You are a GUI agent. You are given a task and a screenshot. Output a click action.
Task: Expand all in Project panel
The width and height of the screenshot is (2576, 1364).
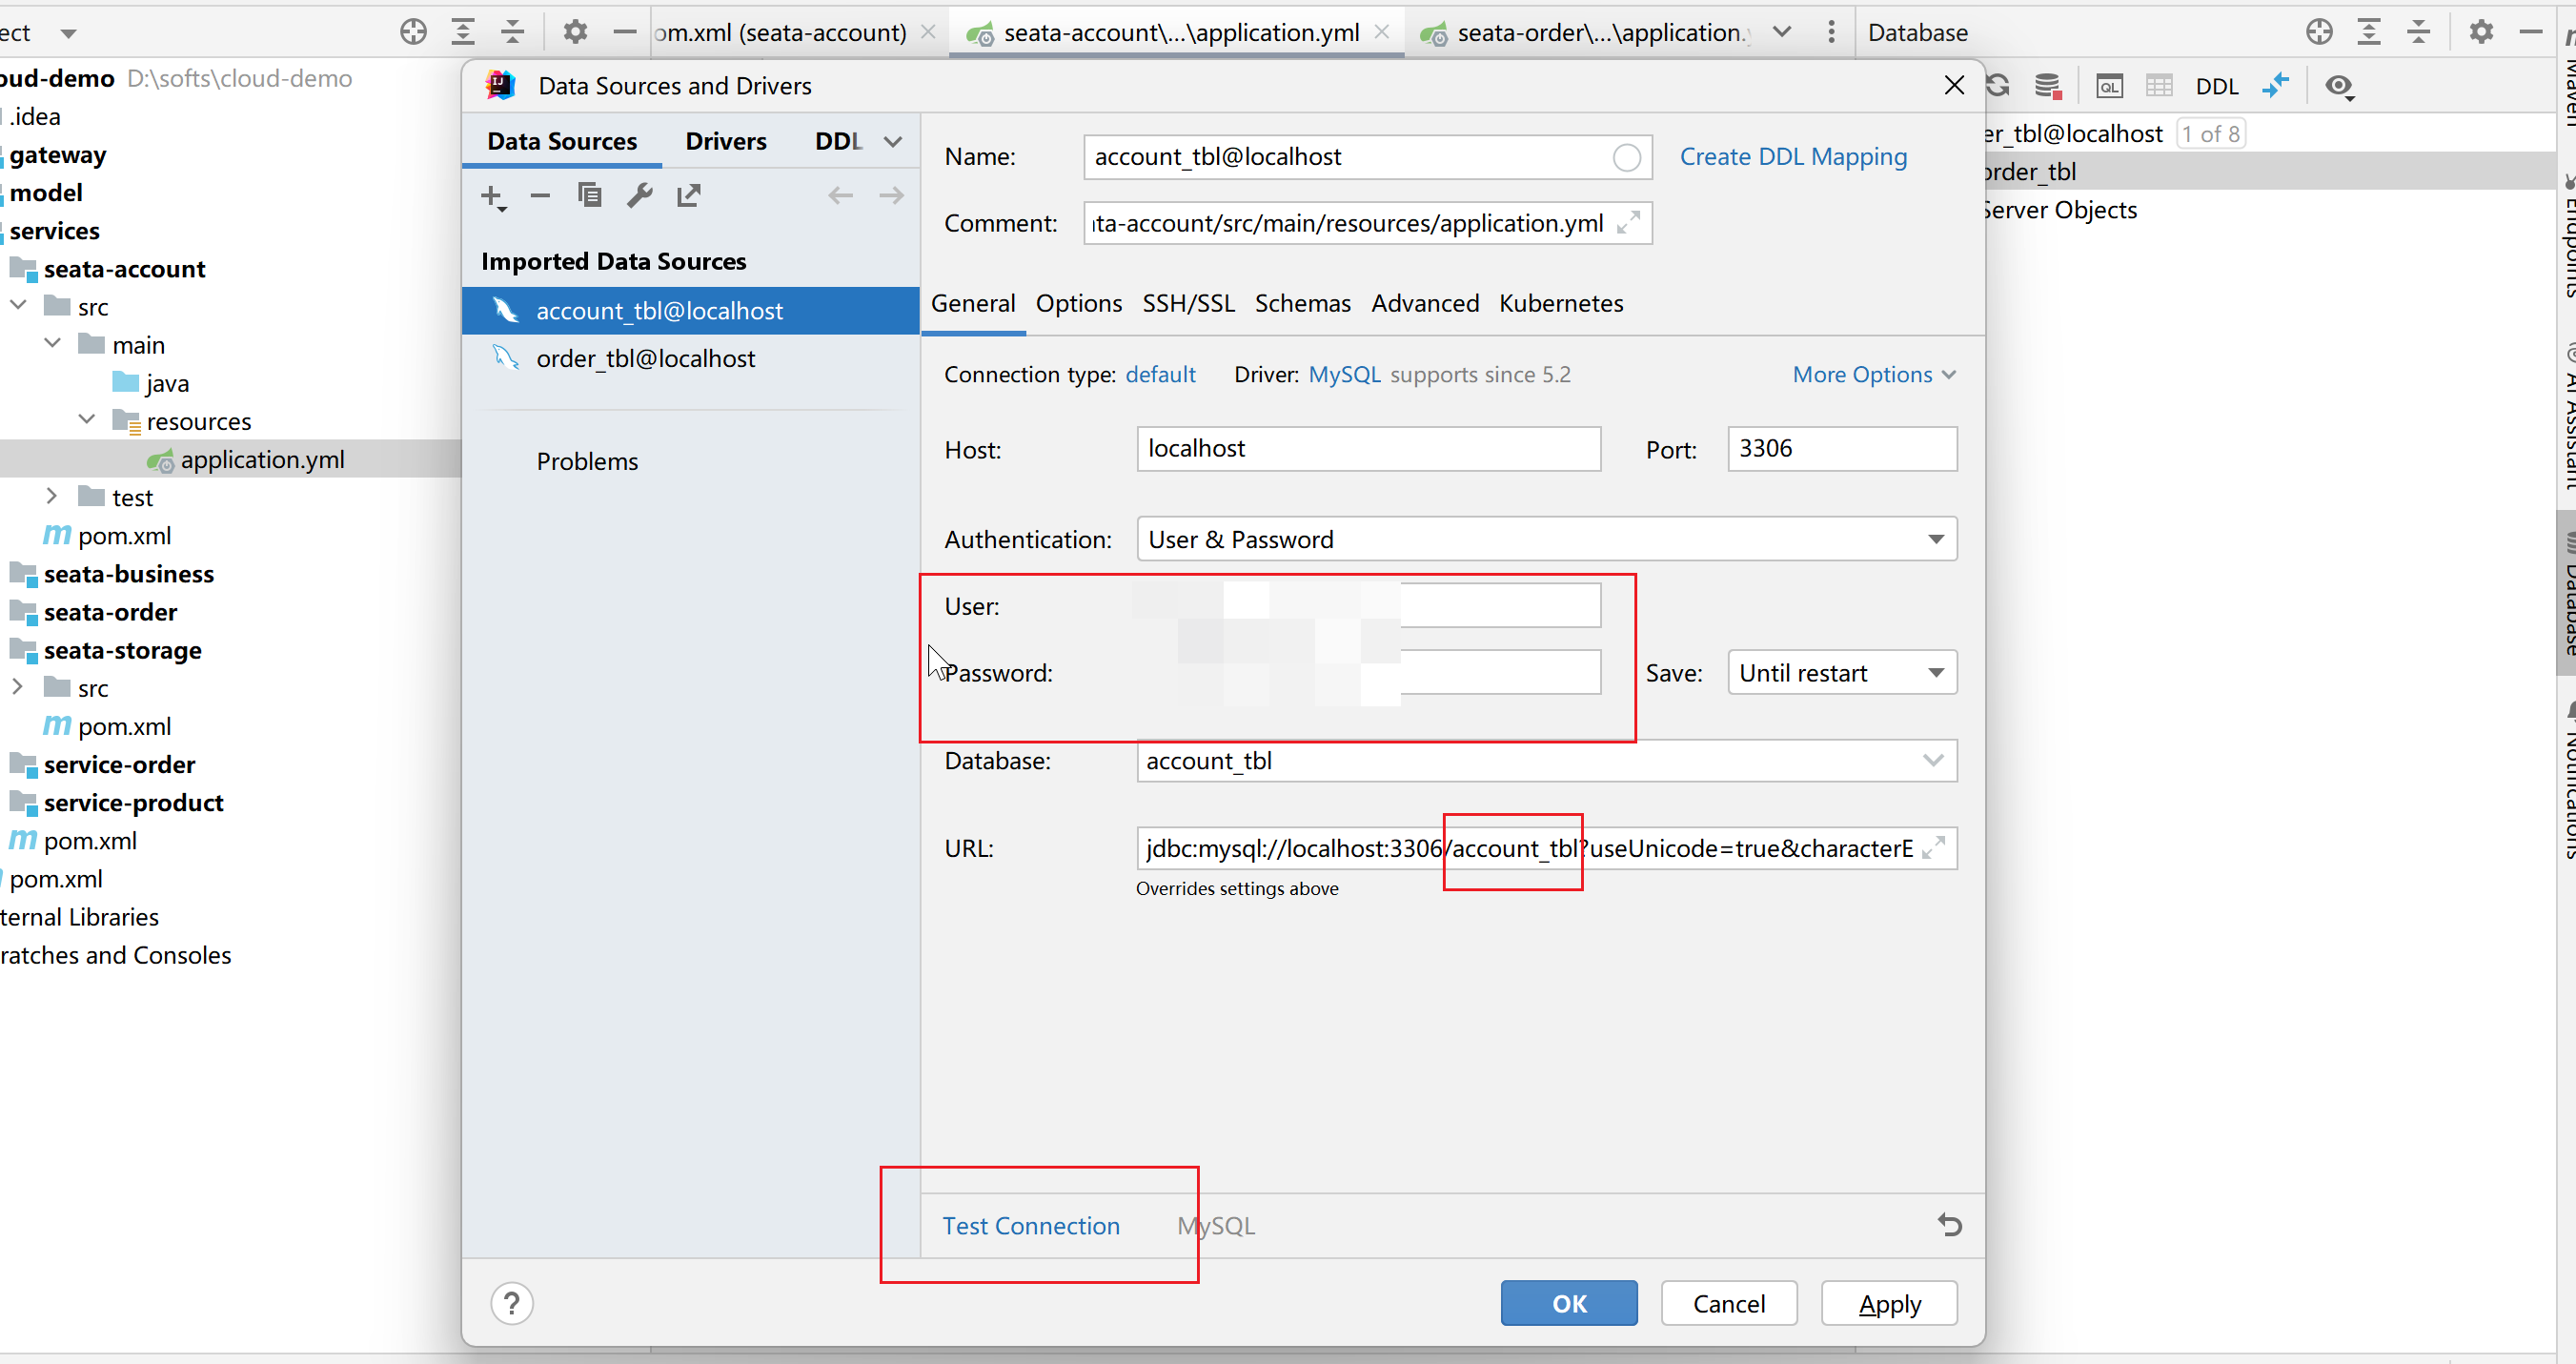coord(463,32)
